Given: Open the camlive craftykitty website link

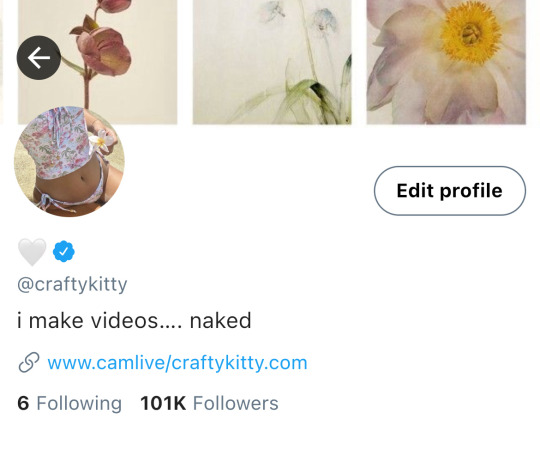Looking at the screenshot, I should 177,363.
